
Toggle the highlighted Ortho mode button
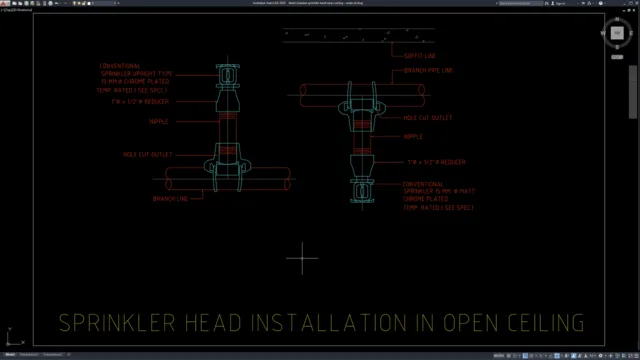point(525,356)
